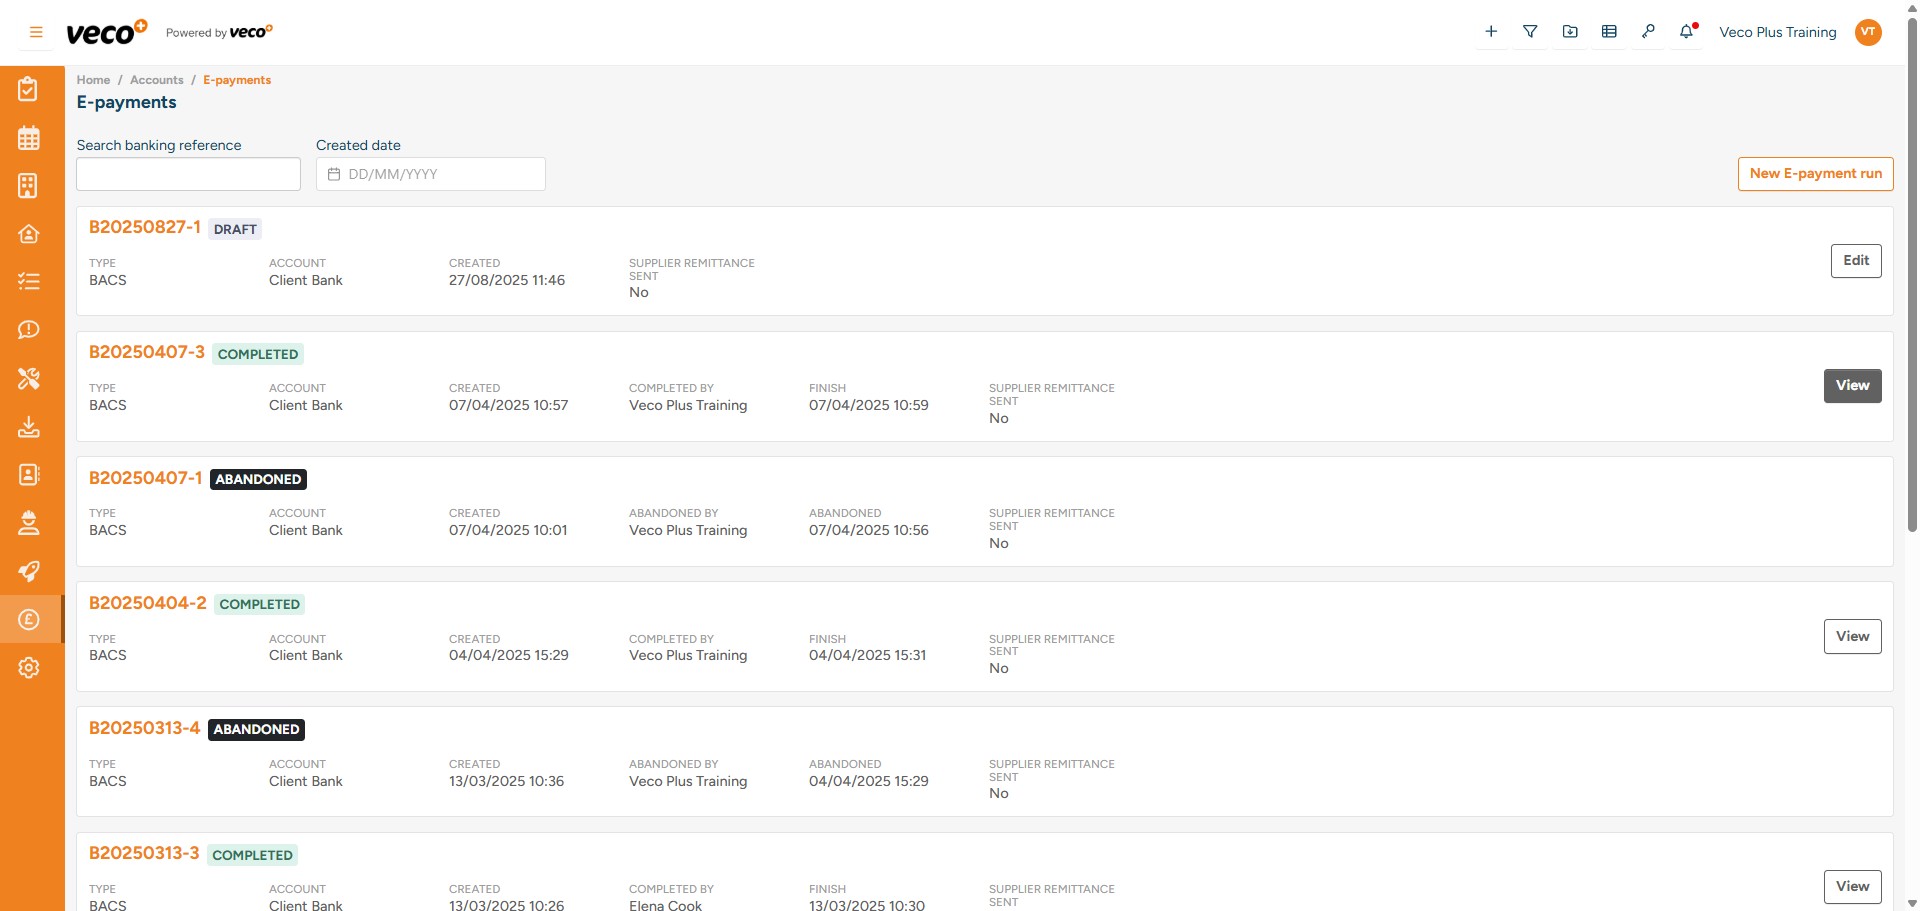Viewport: 1920px width, 911px height.
Task: Expand the export download icon in the toolbar
Action: point(1570,31)
